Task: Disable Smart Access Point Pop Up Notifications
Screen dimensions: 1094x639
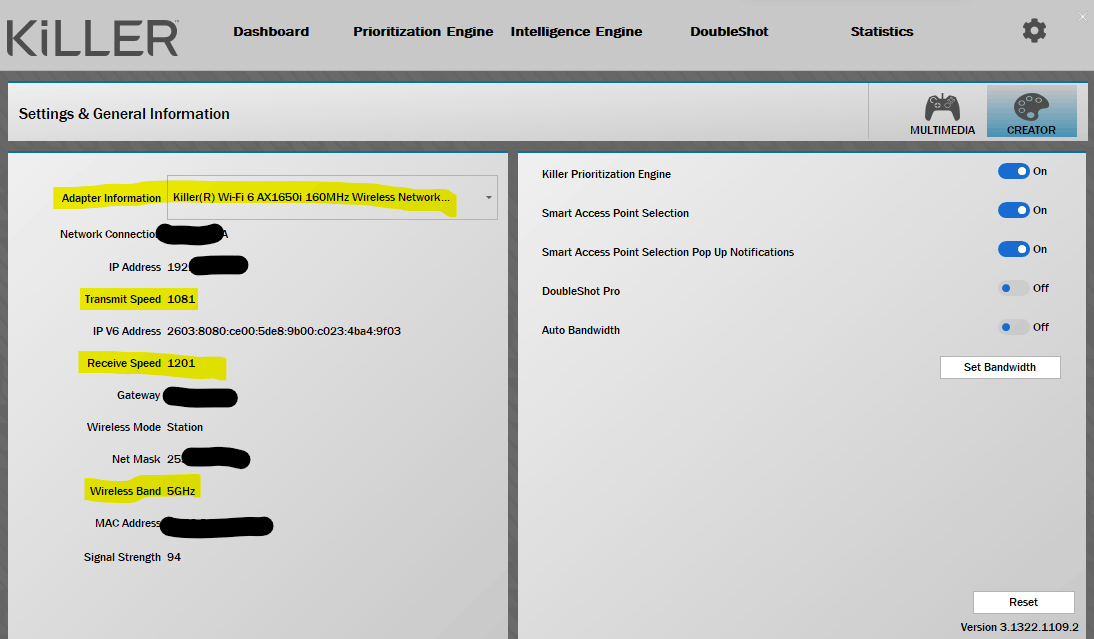Action: click(1014, 249)
